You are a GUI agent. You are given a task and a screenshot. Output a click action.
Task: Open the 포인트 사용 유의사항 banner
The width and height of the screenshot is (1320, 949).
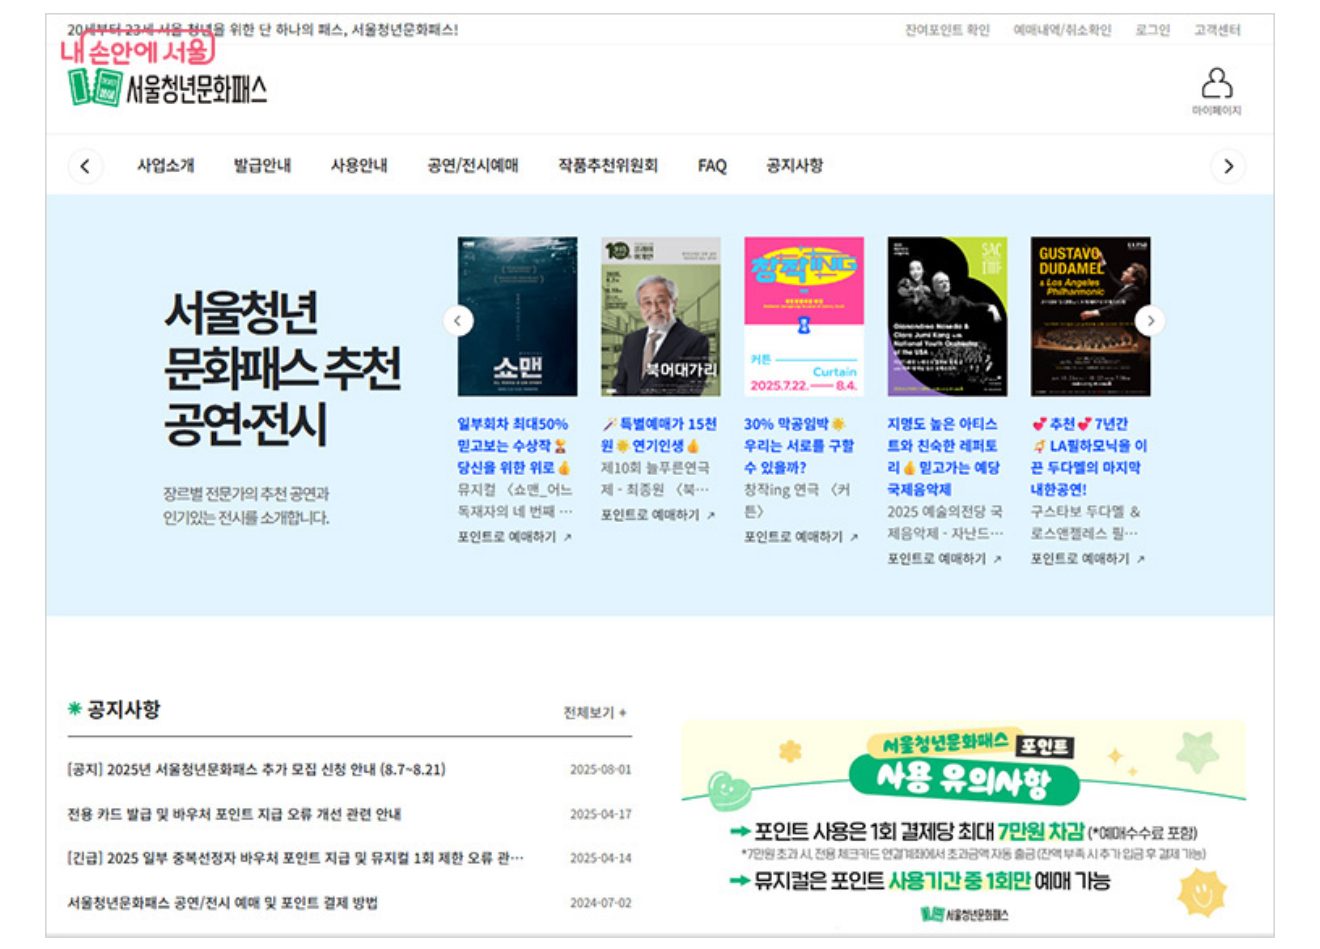963,823
